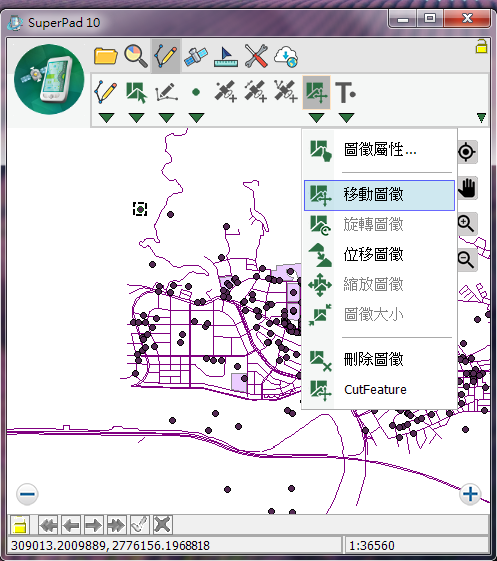Toggle the yellow padlock lock icon
Screen dimensions: 497x561
481,47
